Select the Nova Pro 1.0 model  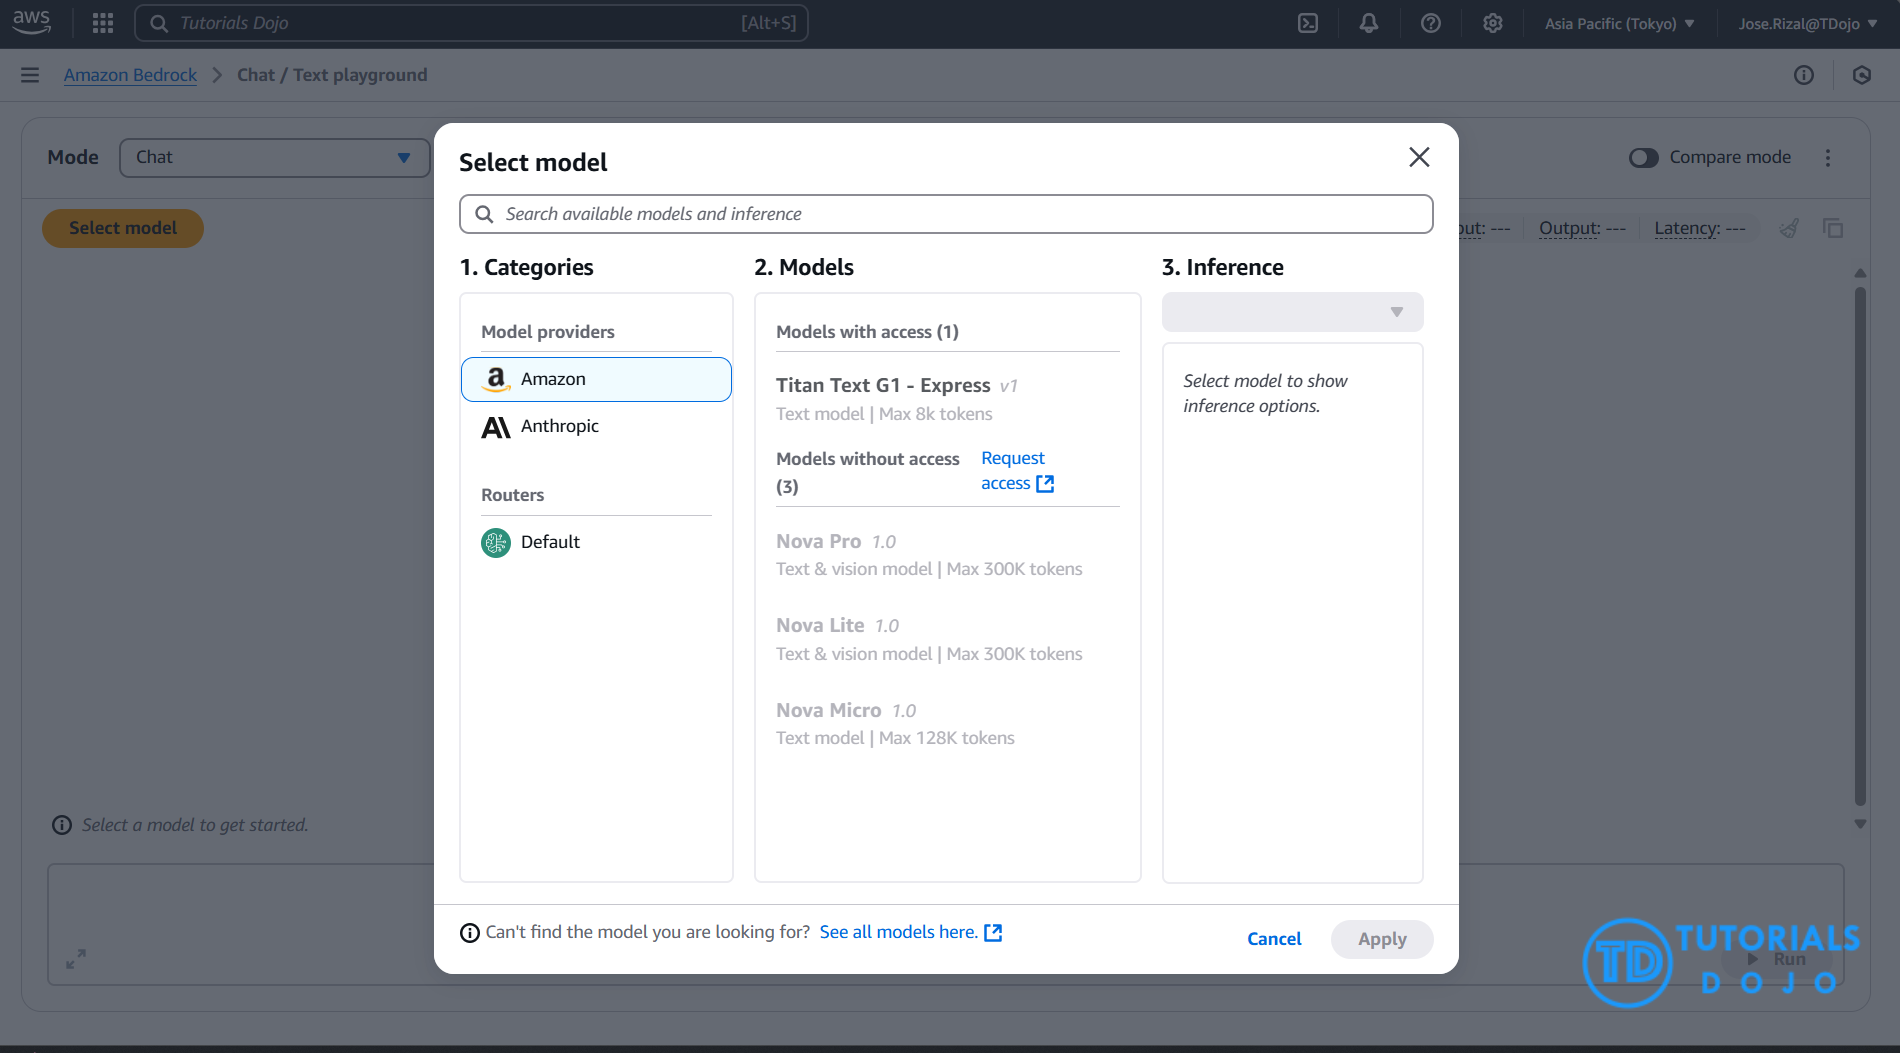947,555
